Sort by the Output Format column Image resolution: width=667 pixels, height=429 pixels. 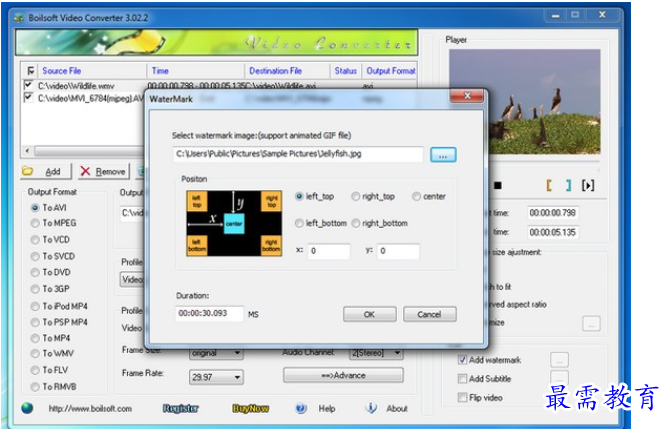click(x=391, y=71)
